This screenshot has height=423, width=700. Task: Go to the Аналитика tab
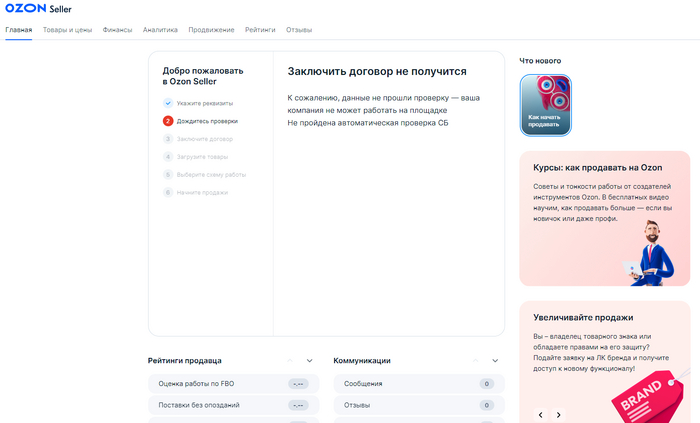(160, 30)
